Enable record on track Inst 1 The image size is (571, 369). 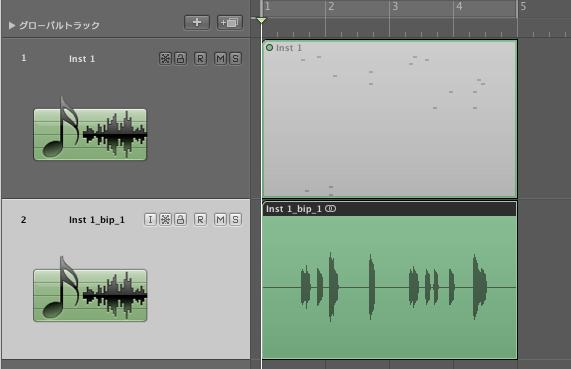point(200,58)
